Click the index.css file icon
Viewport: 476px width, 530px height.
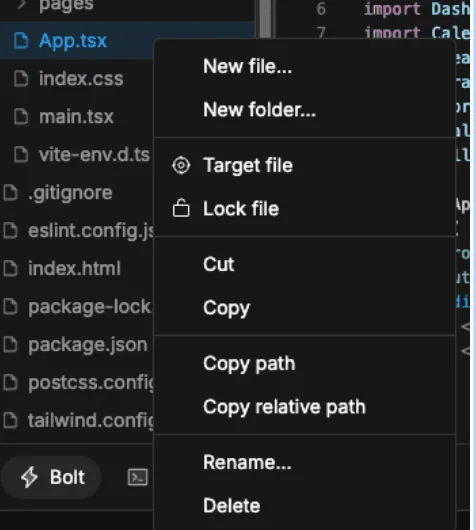click(21, 78)
